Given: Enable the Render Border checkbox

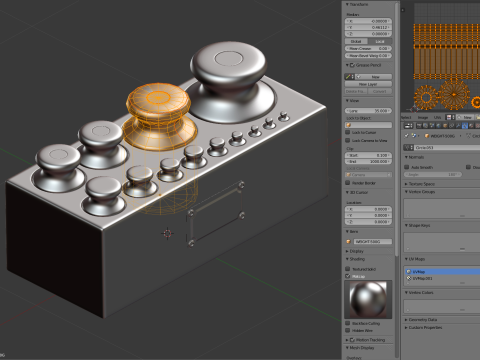Looking at the screenshot, I should tap(348, 183).
